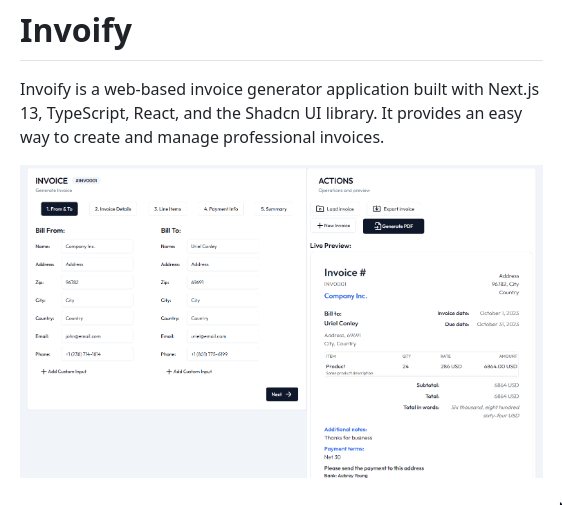This screenshot has width=562, height=505.
Task: Click the Bill From Name input field
Action: click(97, 246)
